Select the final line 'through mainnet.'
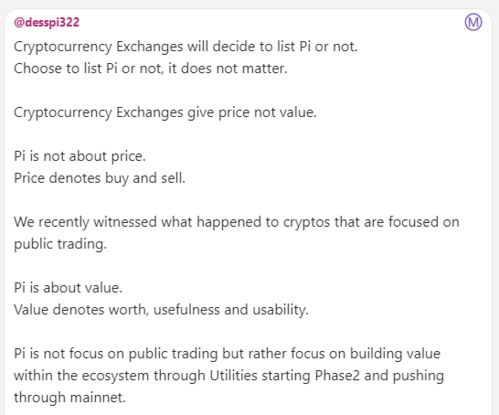Screen dimensions: 499x415 [x=70, y=397]
